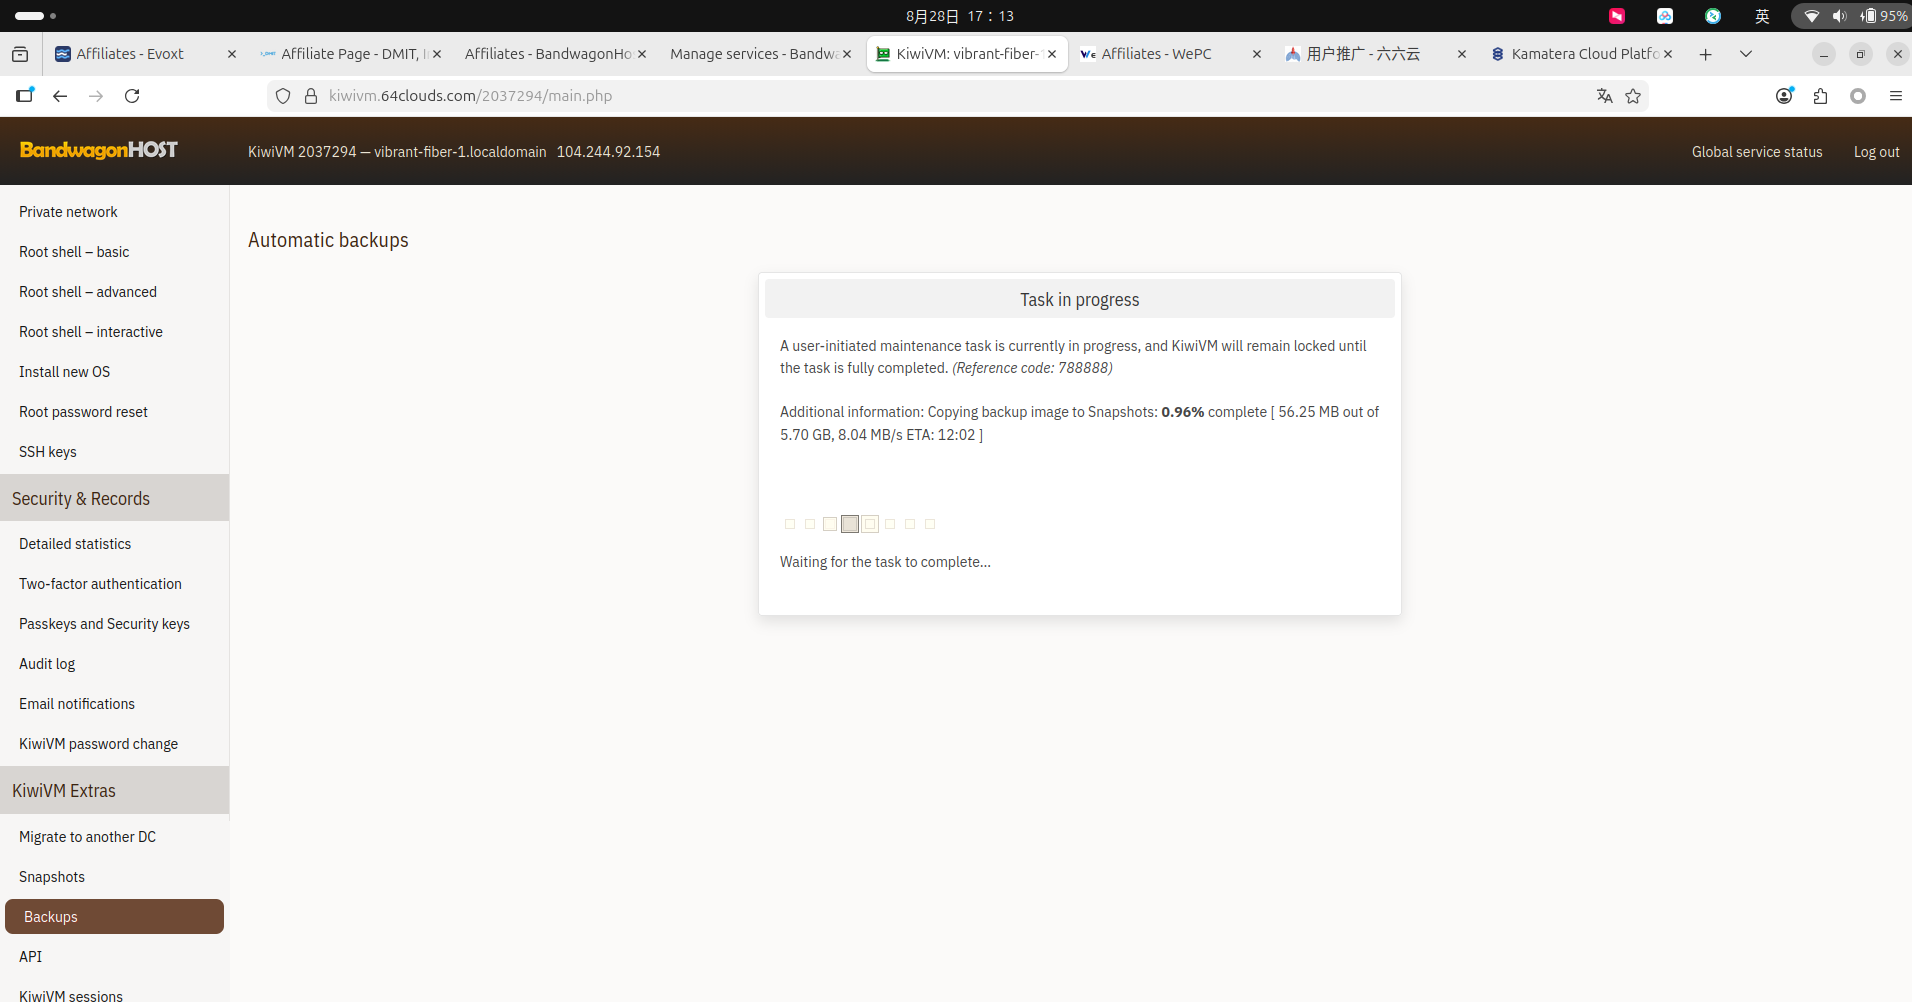1912x1002 pixels.
Task: Reload the current page
Action: [x=132, y=96]
